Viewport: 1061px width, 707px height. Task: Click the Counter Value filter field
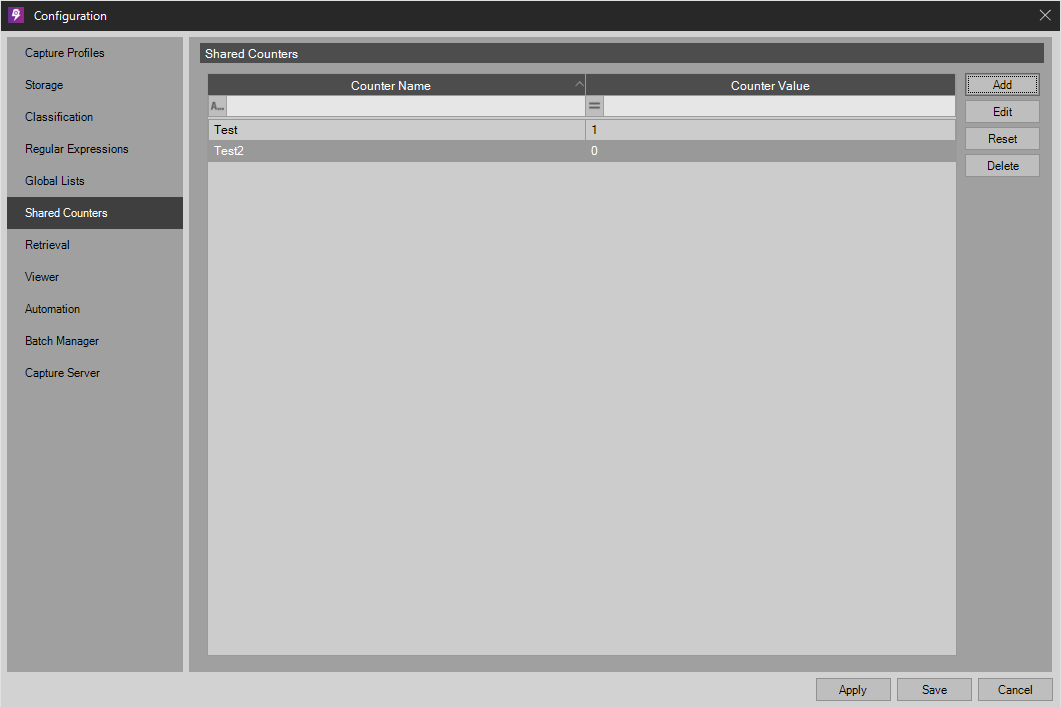tap(779, 106)
